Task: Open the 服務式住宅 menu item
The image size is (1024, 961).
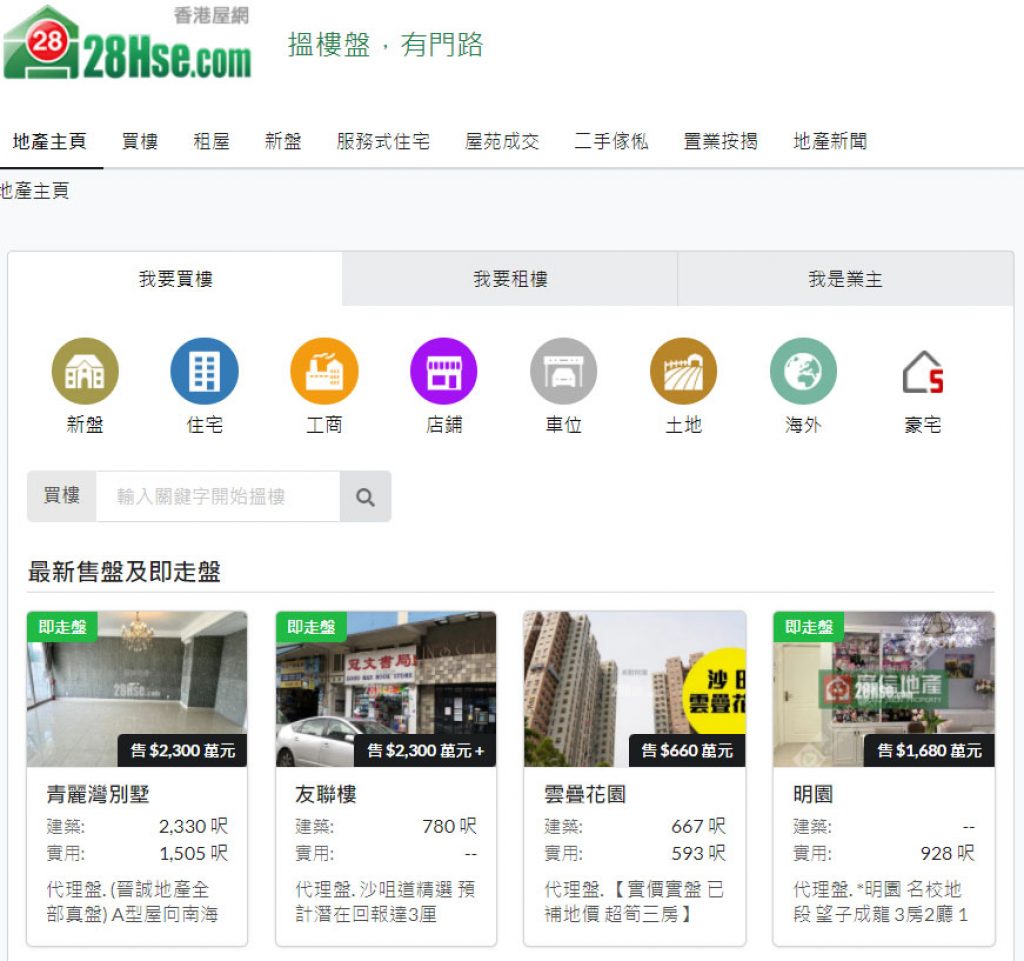Action: click(x=383, y=141)
